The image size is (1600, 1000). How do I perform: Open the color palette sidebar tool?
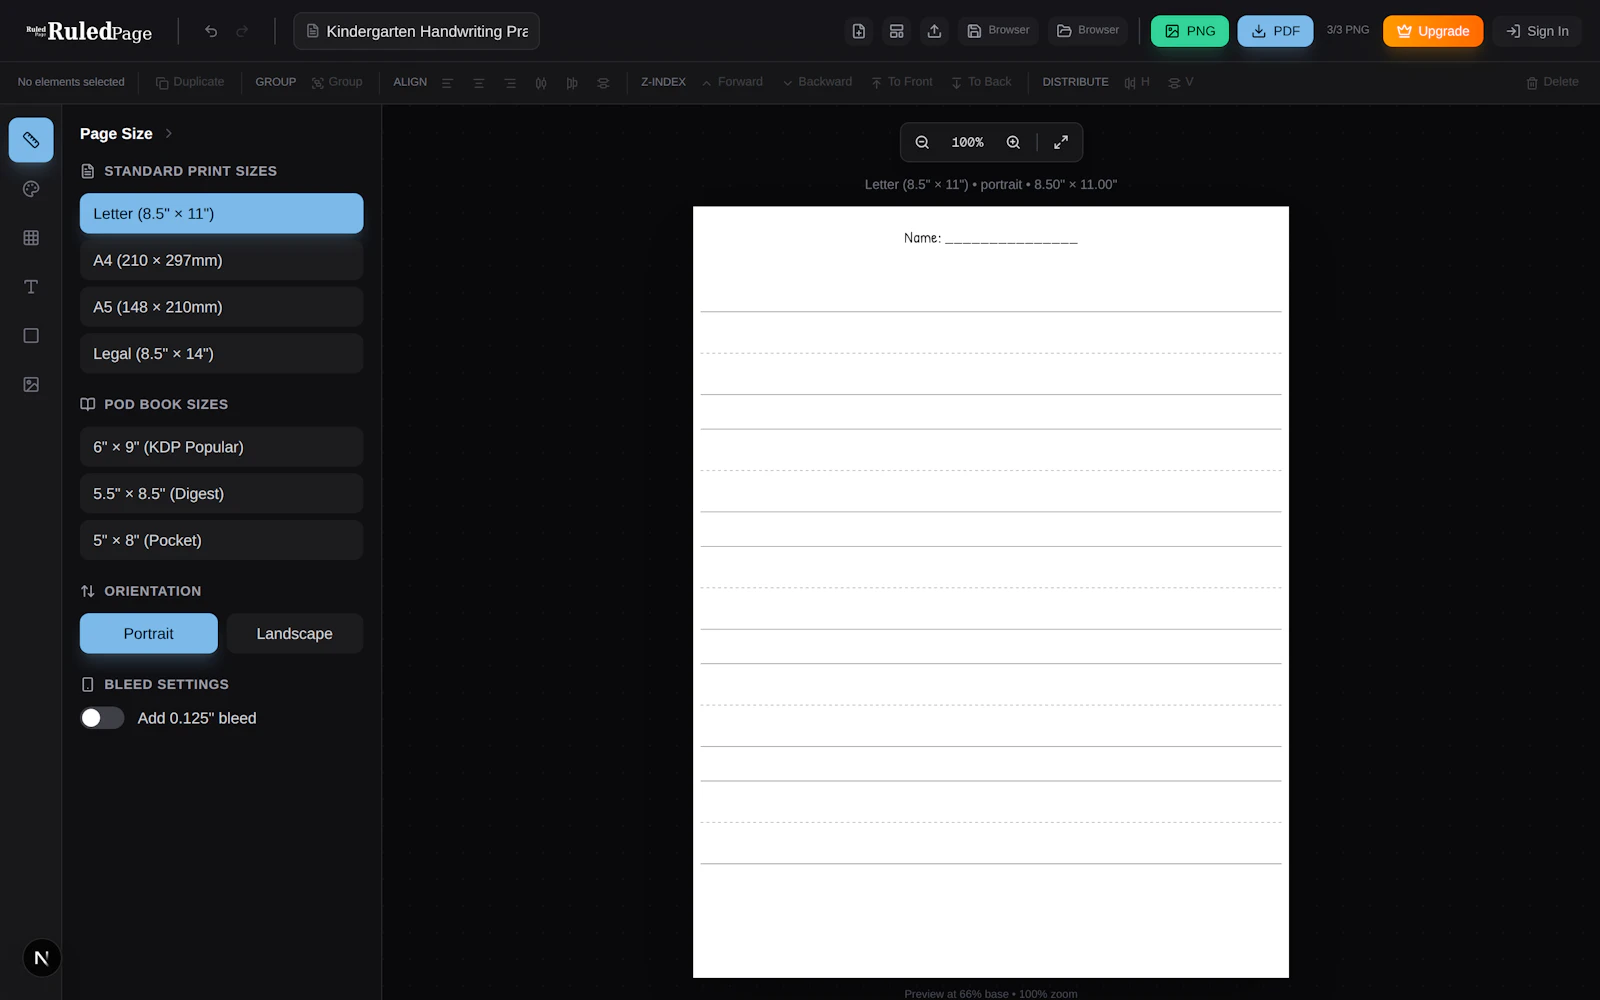31,189
